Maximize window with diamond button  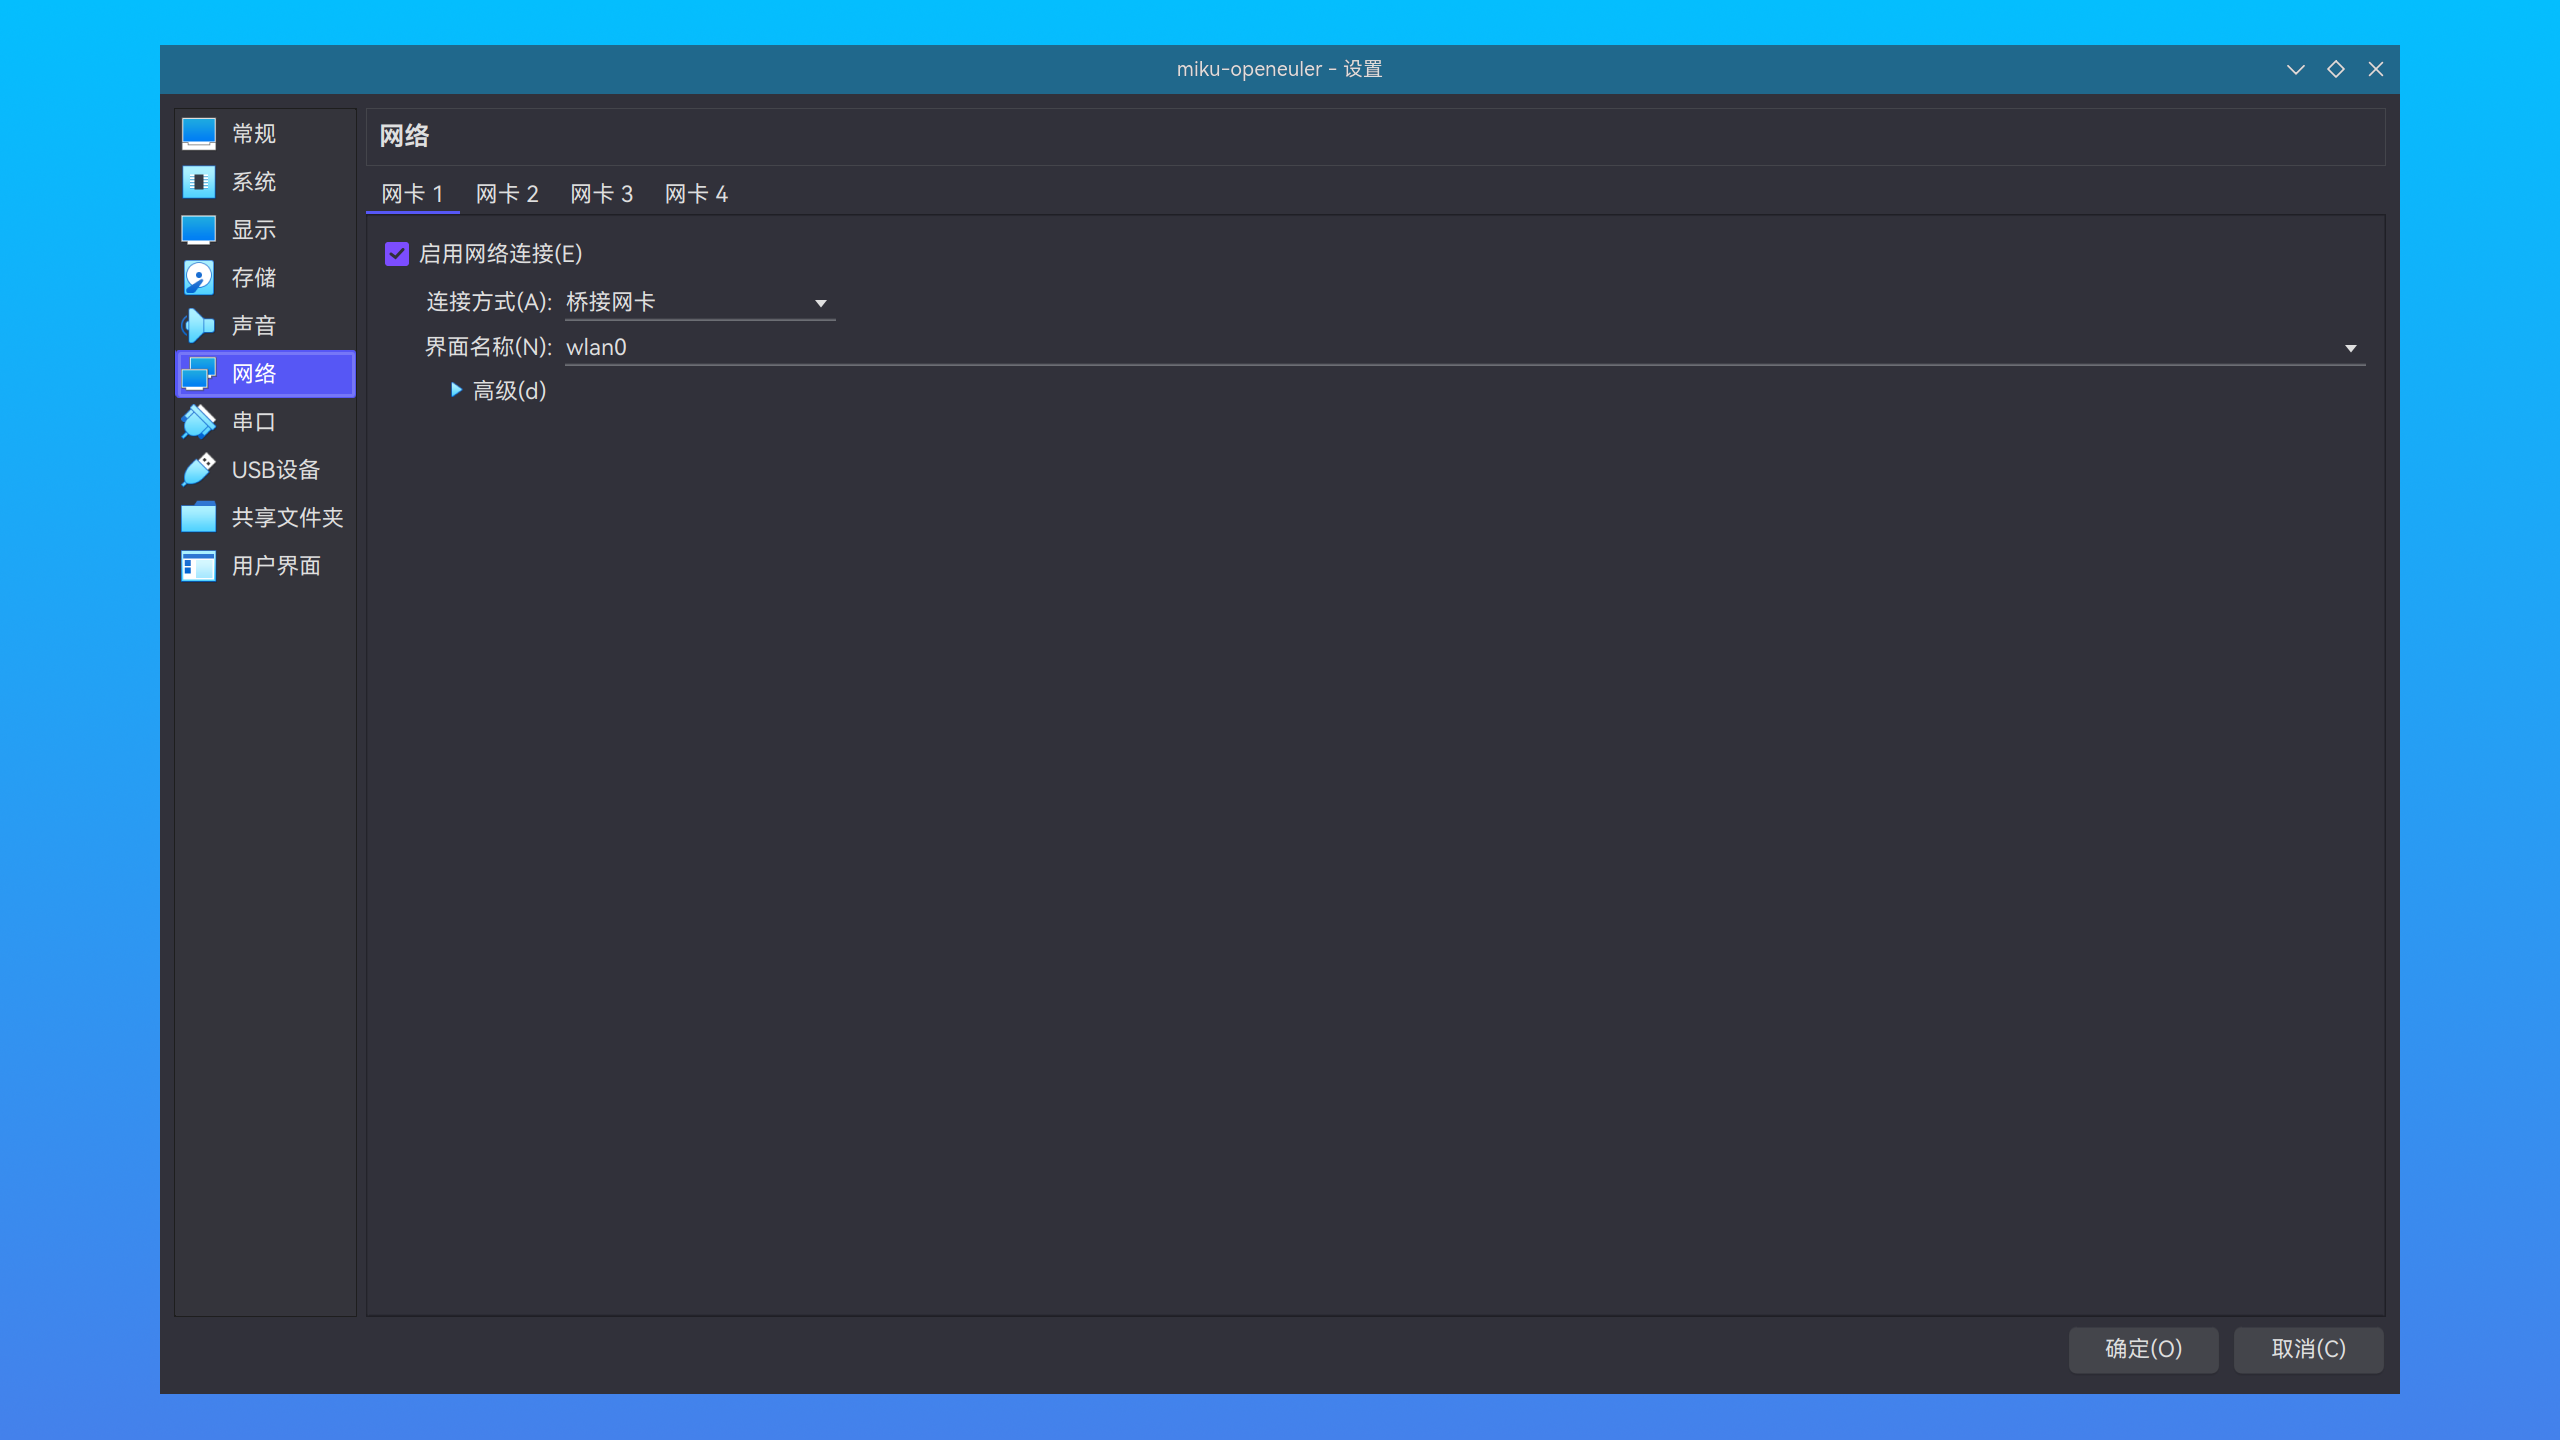coord(2336,69)
